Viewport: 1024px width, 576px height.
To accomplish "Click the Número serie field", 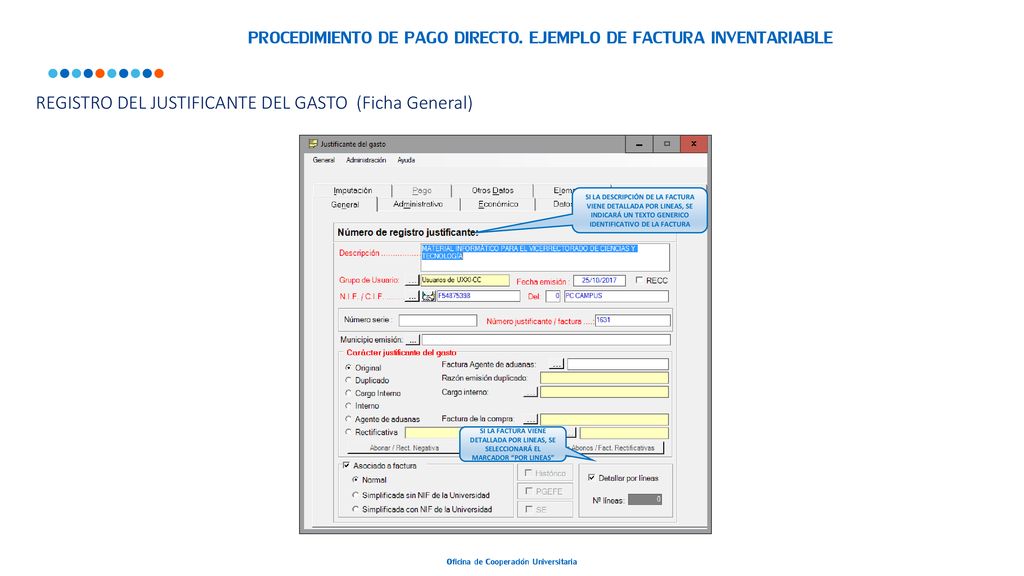I will pos(438,321).
